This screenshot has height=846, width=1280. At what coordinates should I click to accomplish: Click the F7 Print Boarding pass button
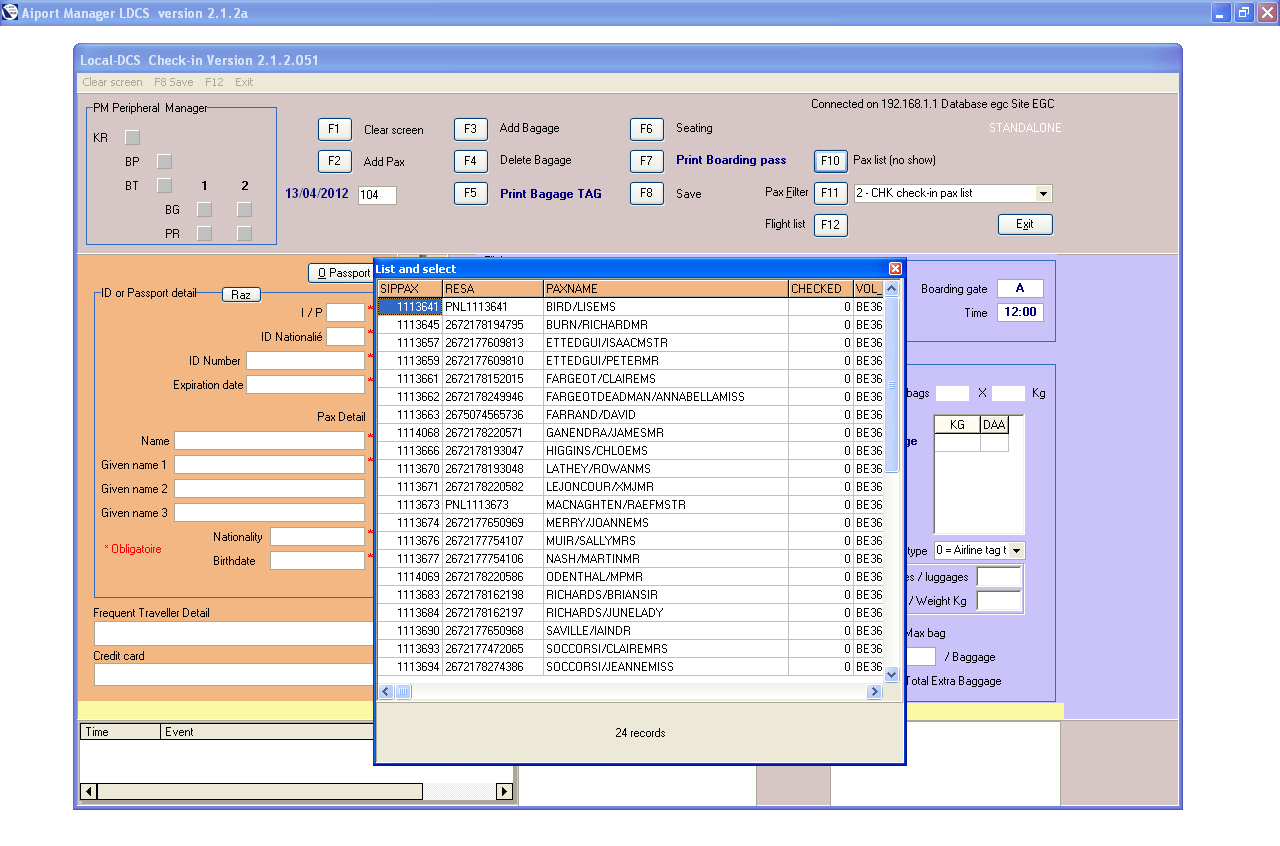(x=647, y=161)
